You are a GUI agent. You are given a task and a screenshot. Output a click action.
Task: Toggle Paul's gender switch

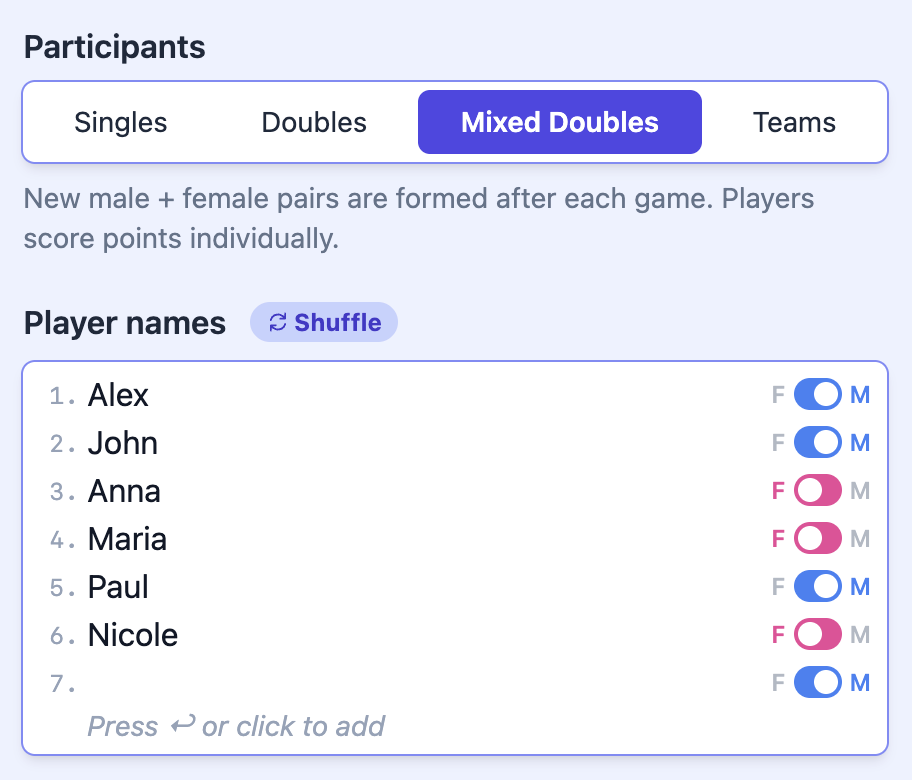coord(818,587)
